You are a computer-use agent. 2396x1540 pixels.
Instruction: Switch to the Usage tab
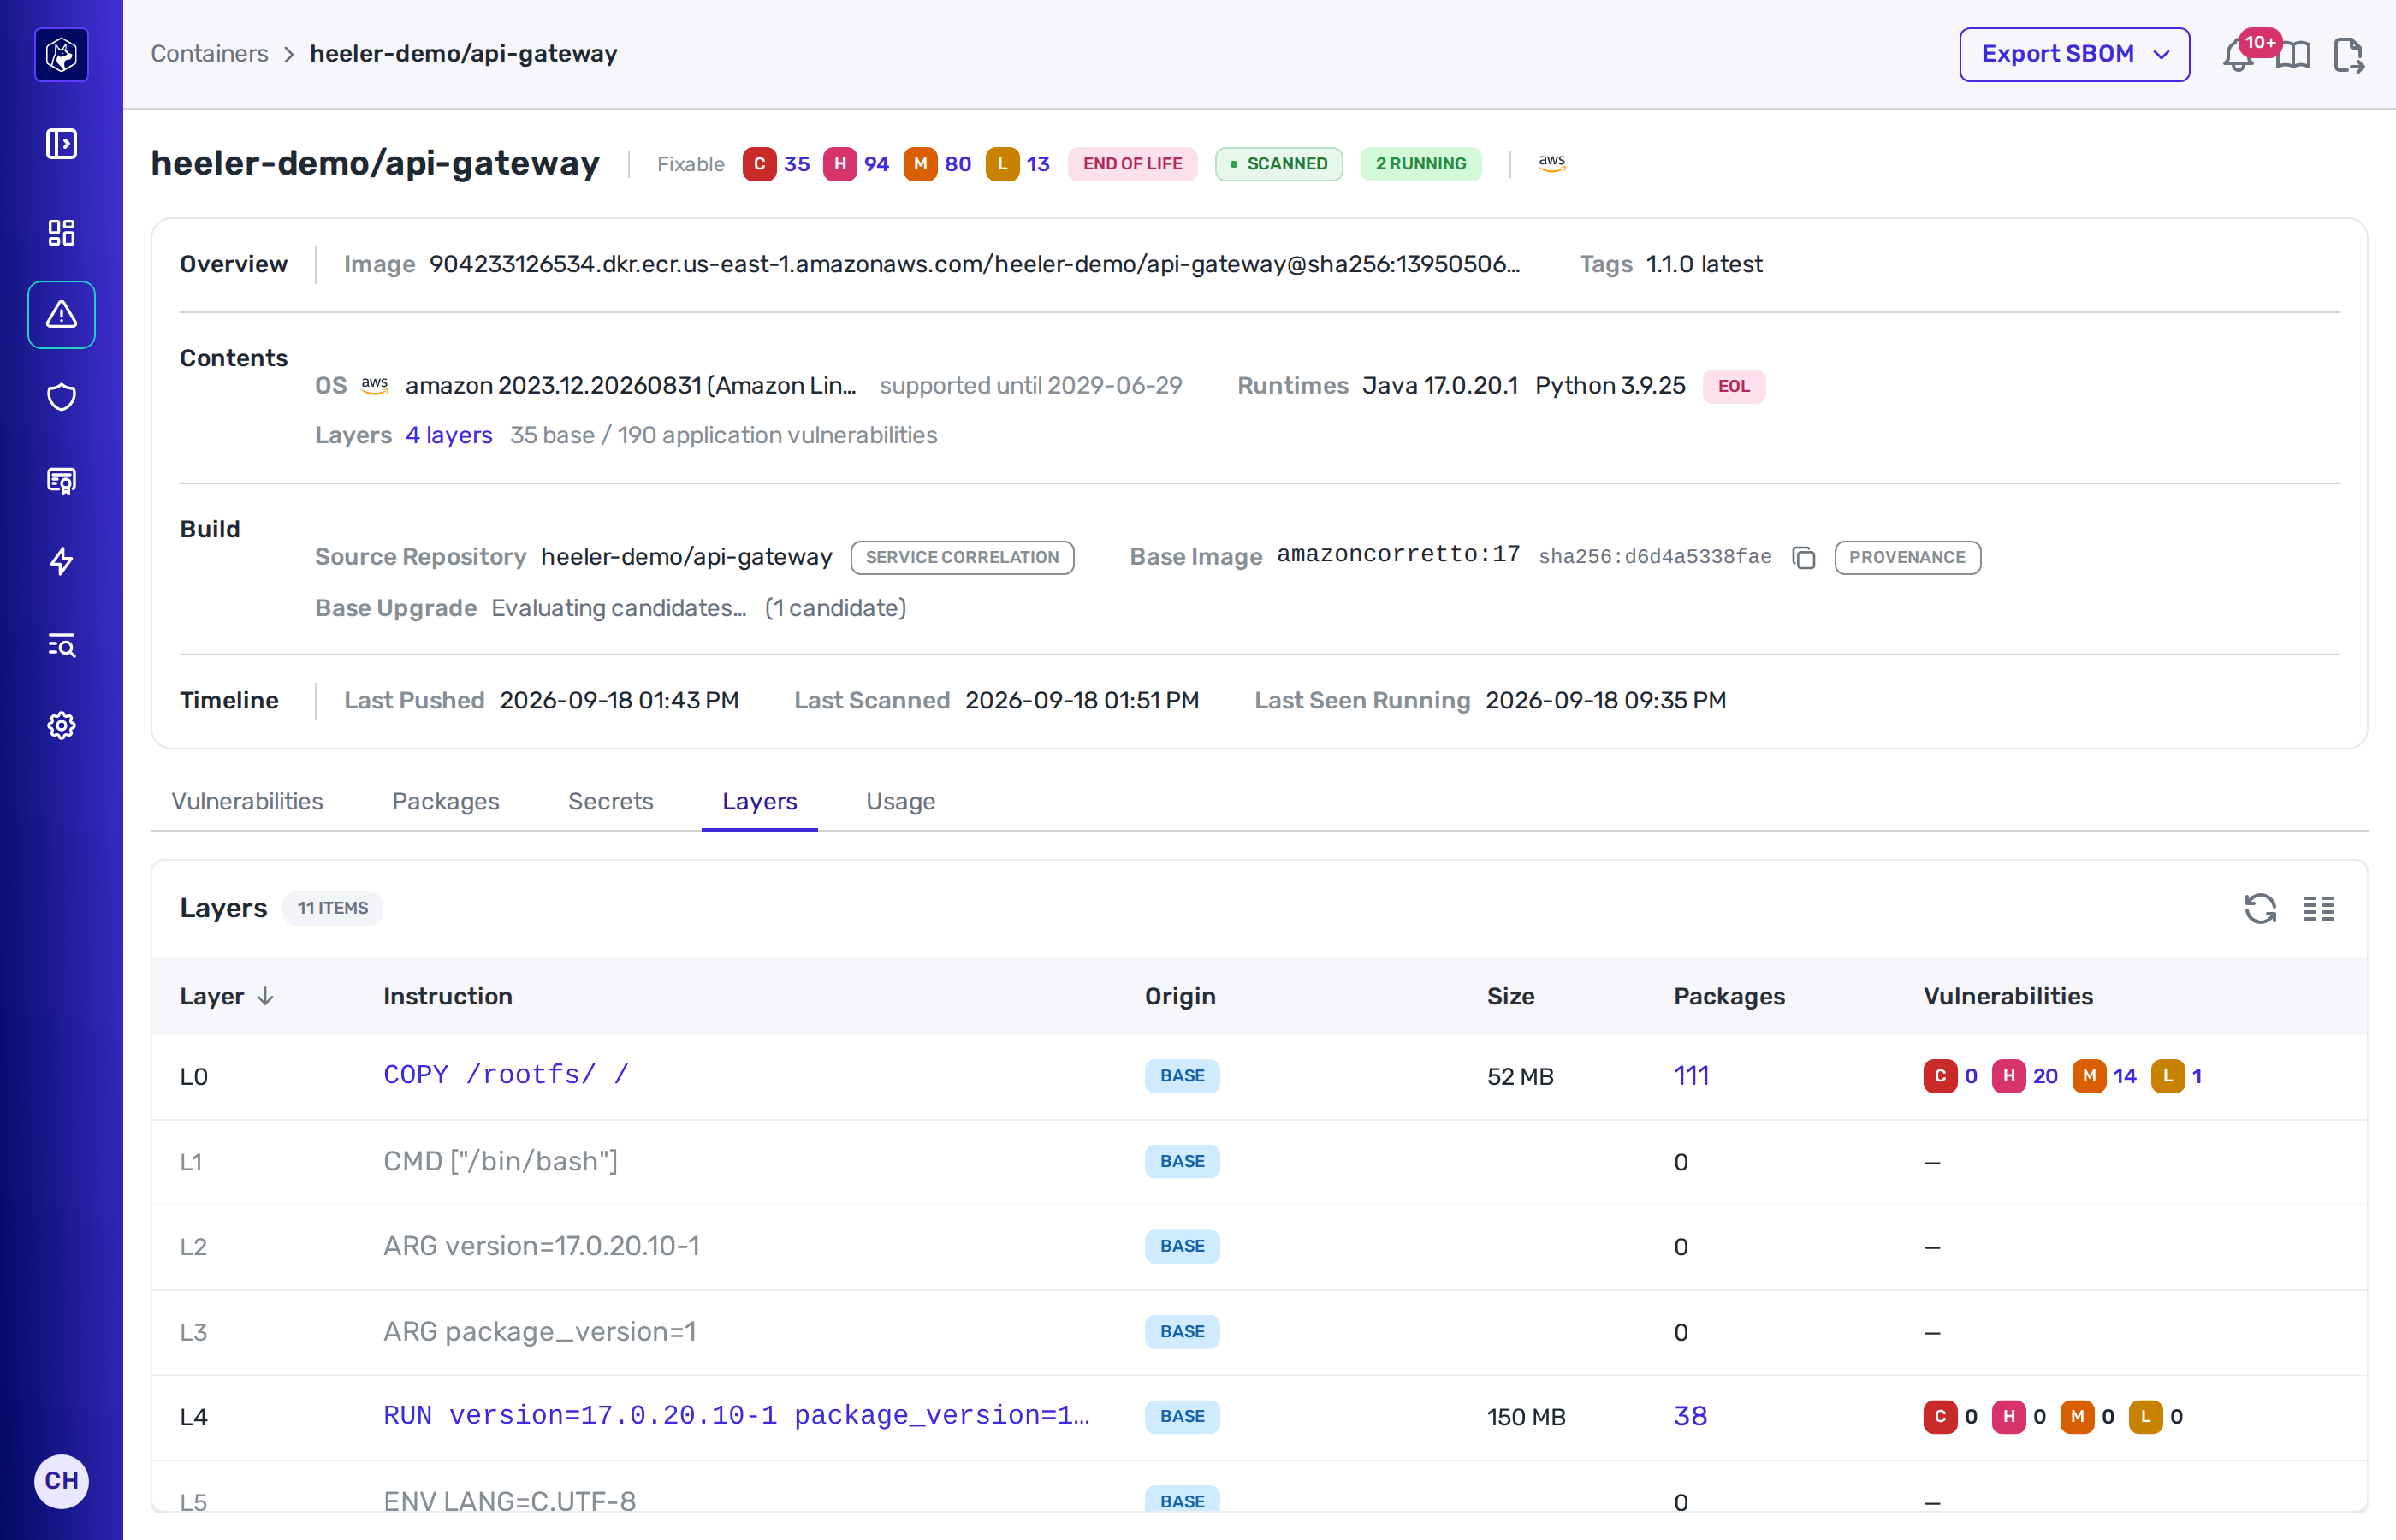point(900,801)
